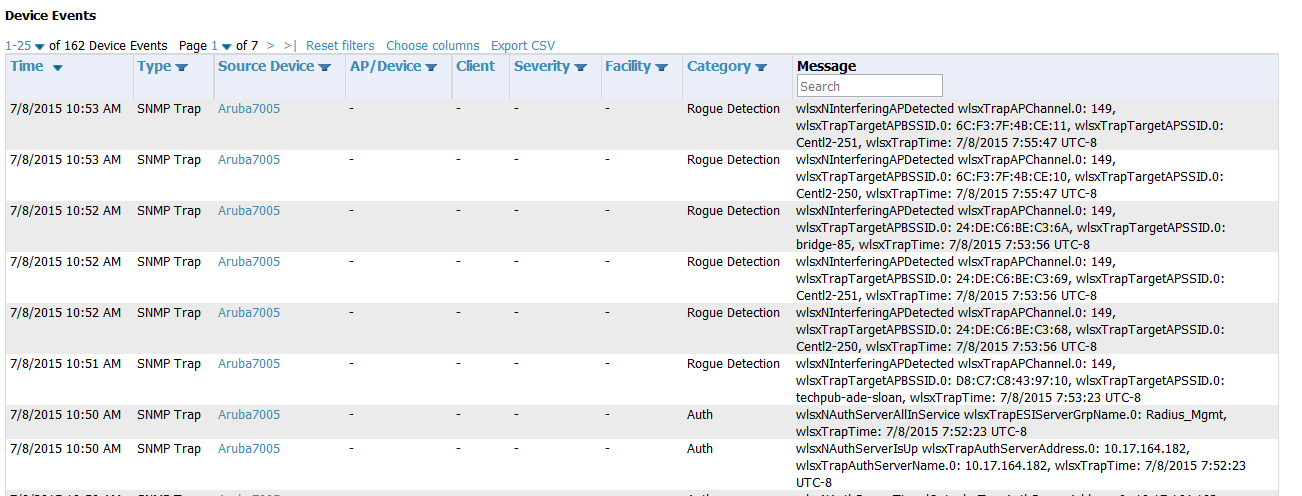Select Category header text
Screen dimensions: 1302x496
tap(719, 66)
